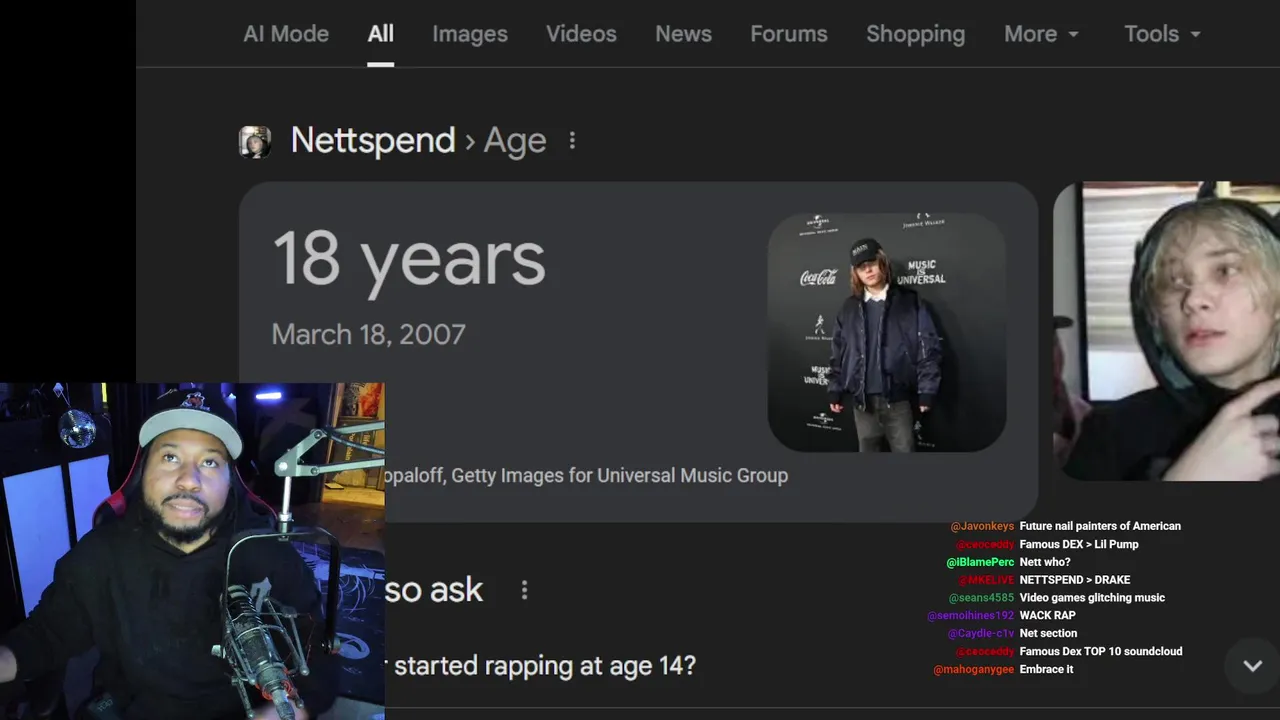Screen dimensions: 1280x720
Task: Click the chat scroll-down chevron button
Action: (x=1252, y=666)
